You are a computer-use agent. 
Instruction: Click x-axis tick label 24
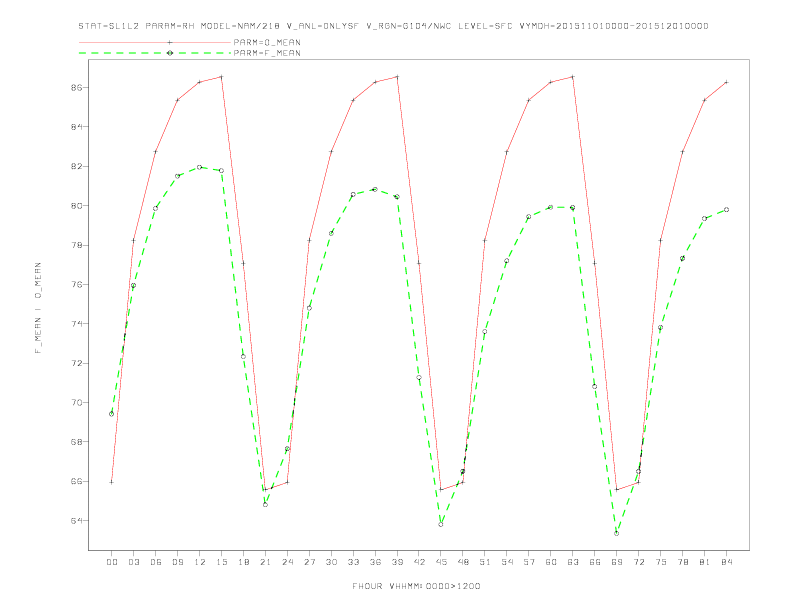pyautogui.click(x=287, y=562)
